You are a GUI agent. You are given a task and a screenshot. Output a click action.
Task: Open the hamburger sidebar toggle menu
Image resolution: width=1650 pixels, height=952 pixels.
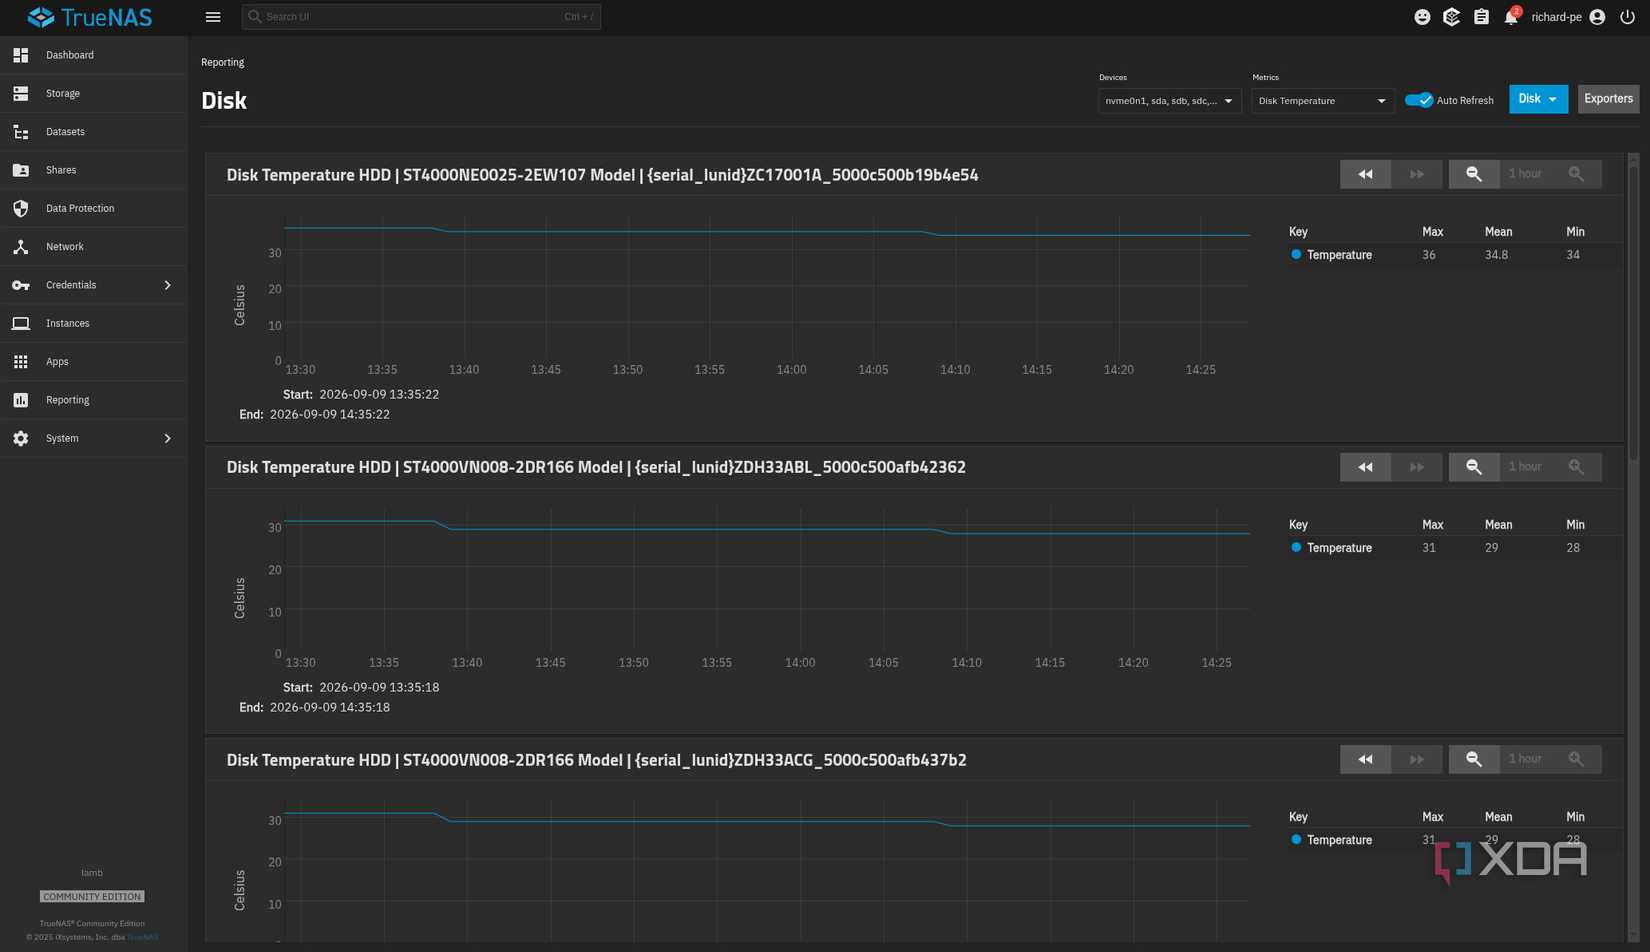pos(213,17)
